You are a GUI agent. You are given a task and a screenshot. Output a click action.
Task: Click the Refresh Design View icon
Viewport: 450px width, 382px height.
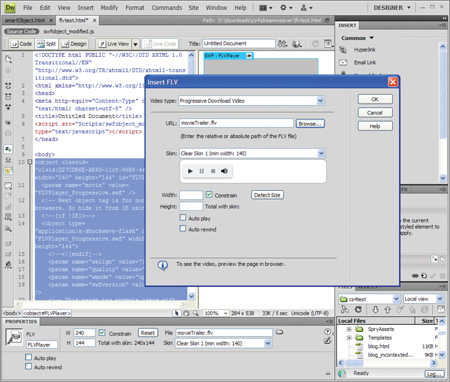tap(315, 44)
